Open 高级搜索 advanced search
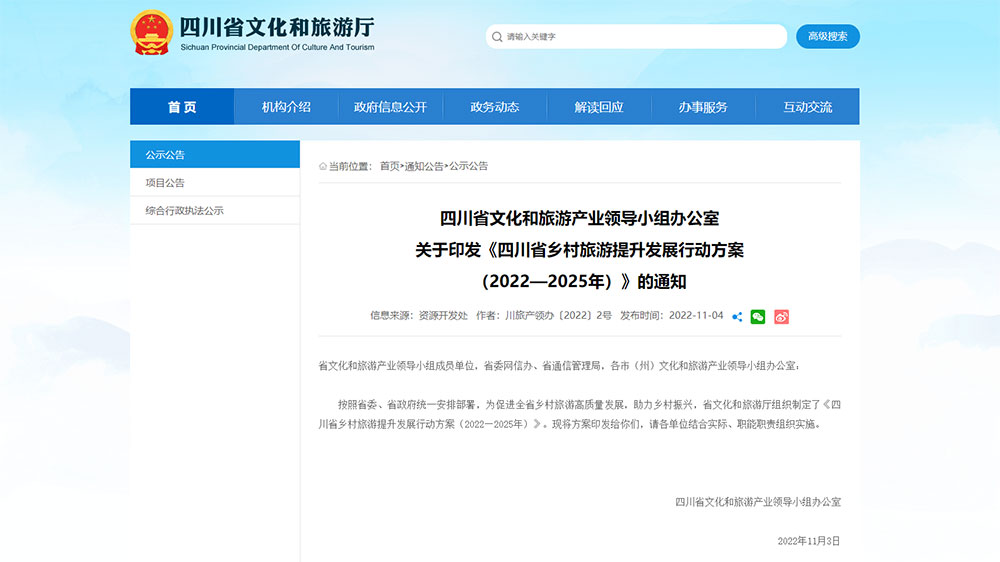Image resolution: width=1000 pixels, height=562 pixels. [828, 36]
